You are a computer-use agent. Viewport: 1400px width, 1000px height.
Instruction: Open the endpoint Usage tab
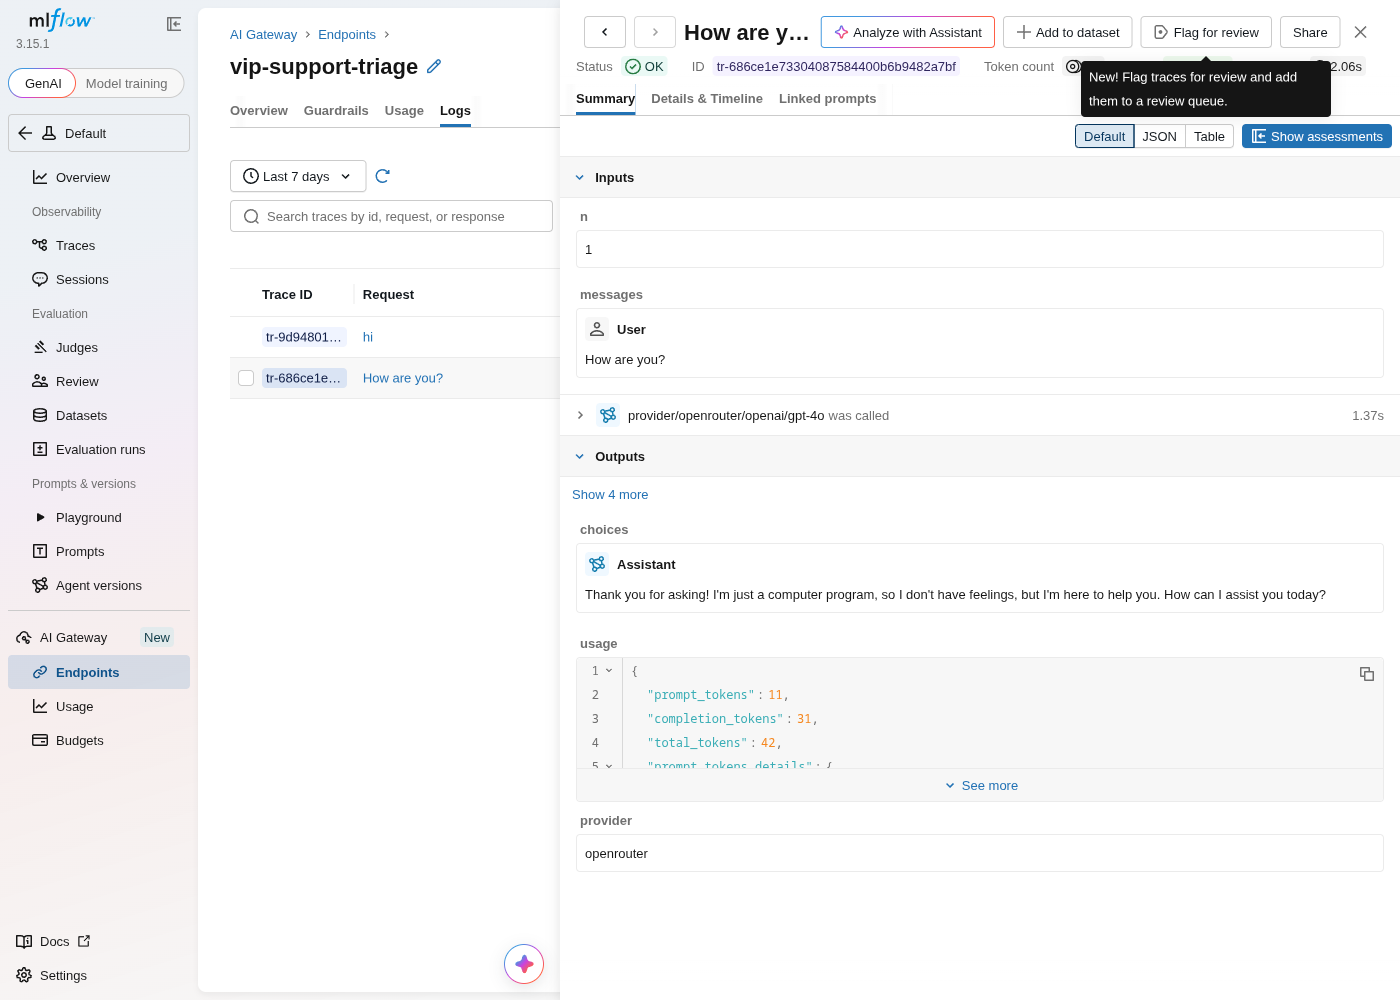coord(404,110)
